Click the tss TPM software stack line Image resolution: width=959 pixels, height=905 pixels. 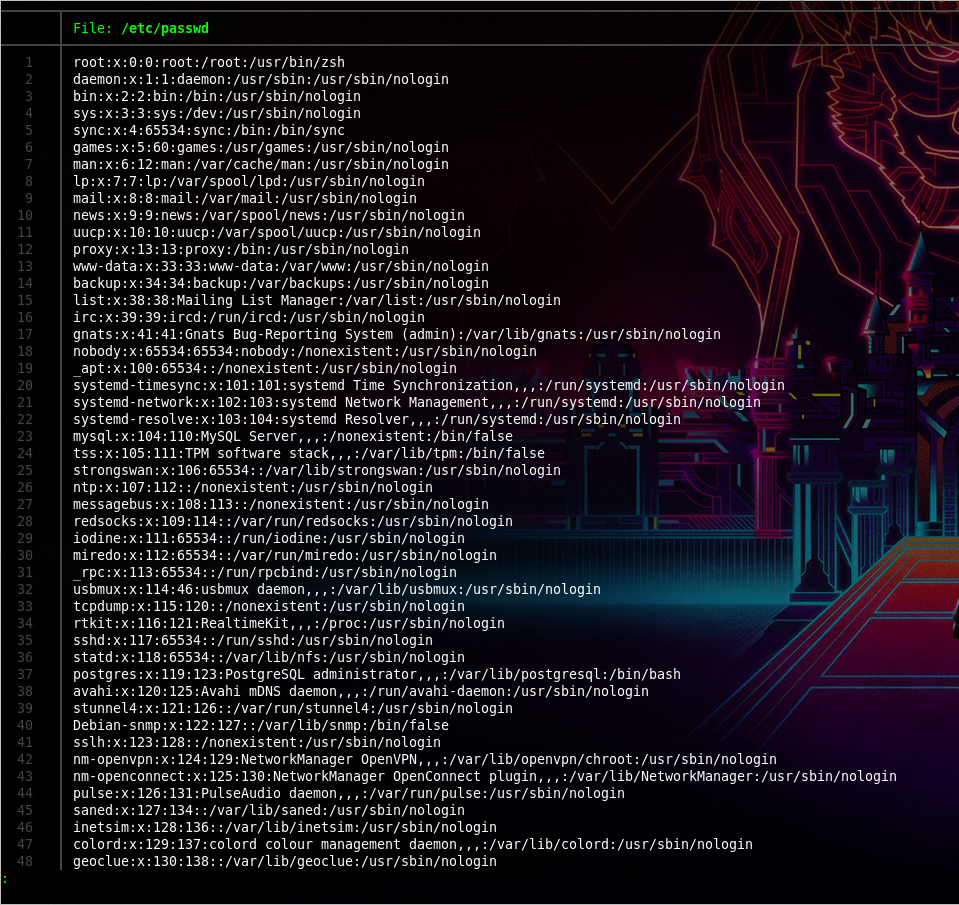click(308, 453)
